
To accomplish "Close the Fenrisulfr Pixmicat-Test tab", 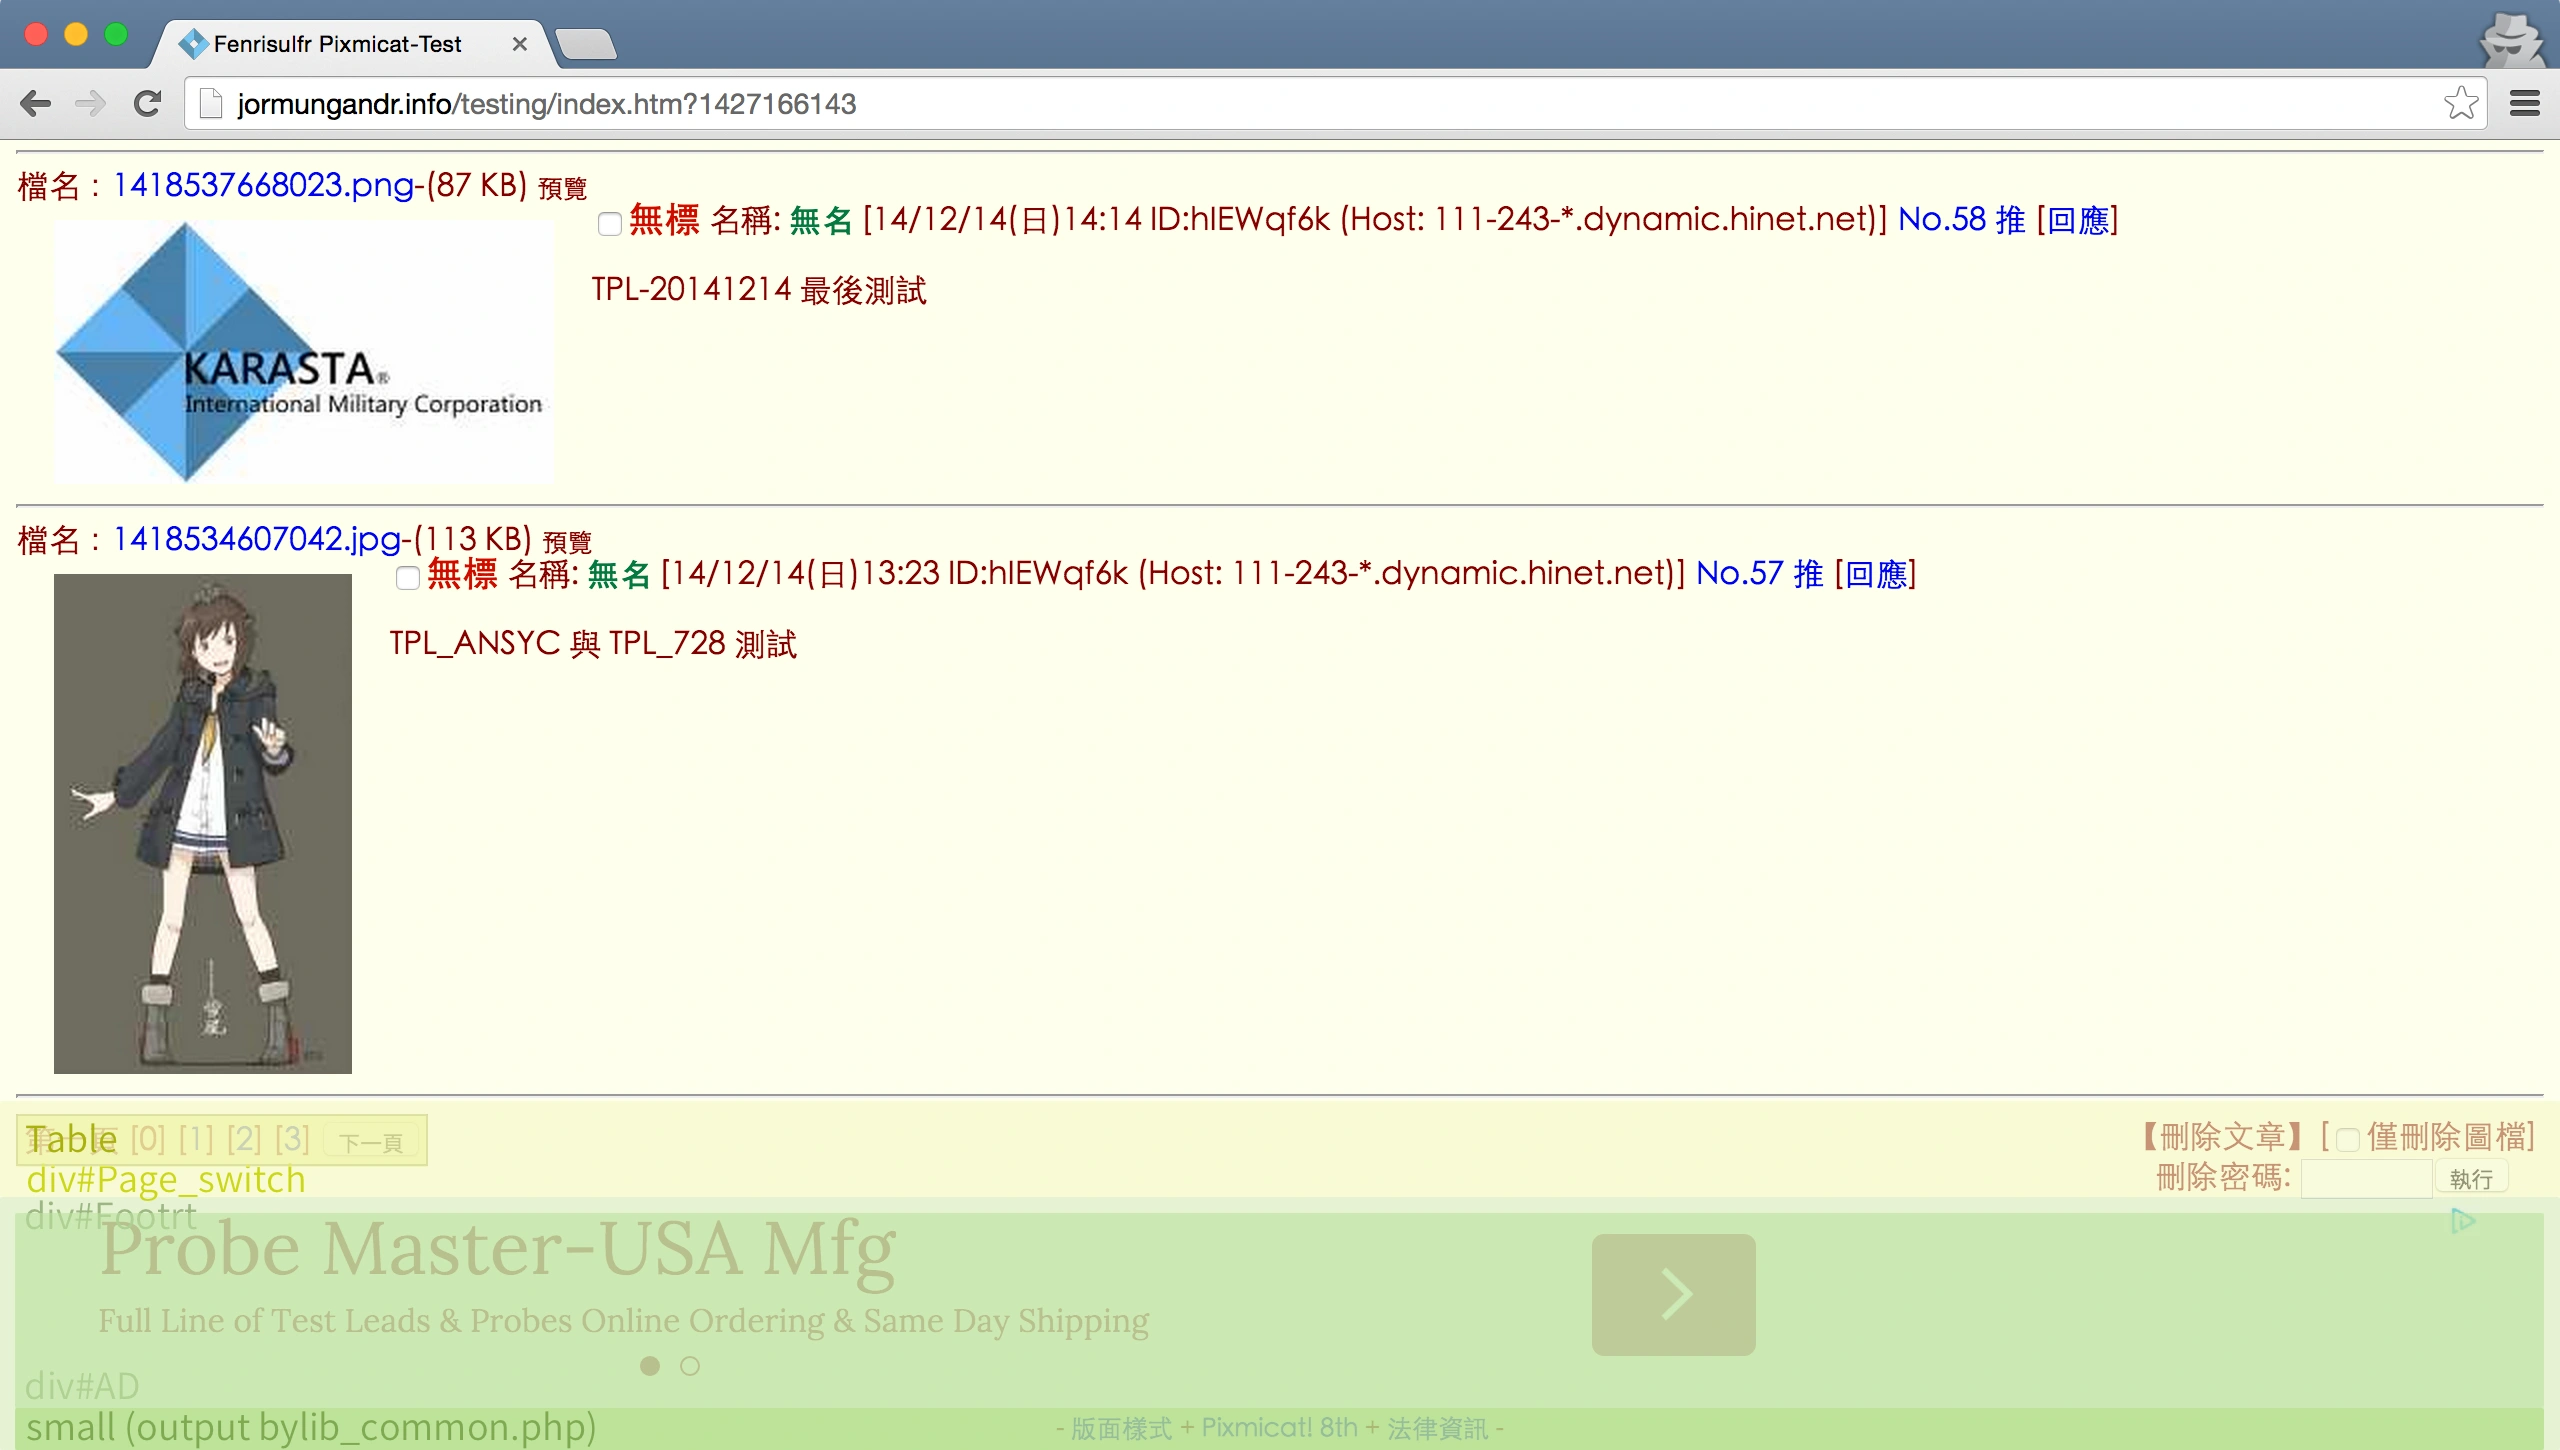I will [519, 44].
